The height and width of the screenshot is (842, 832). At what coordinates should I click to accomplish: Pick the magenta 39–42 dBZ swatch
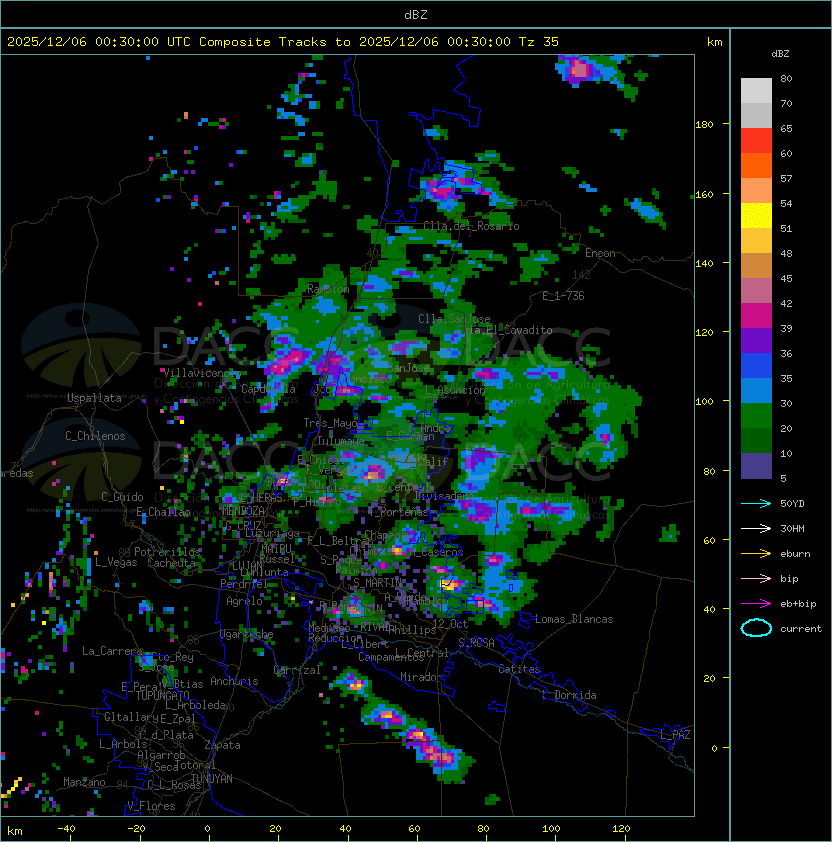pos(756,316)
